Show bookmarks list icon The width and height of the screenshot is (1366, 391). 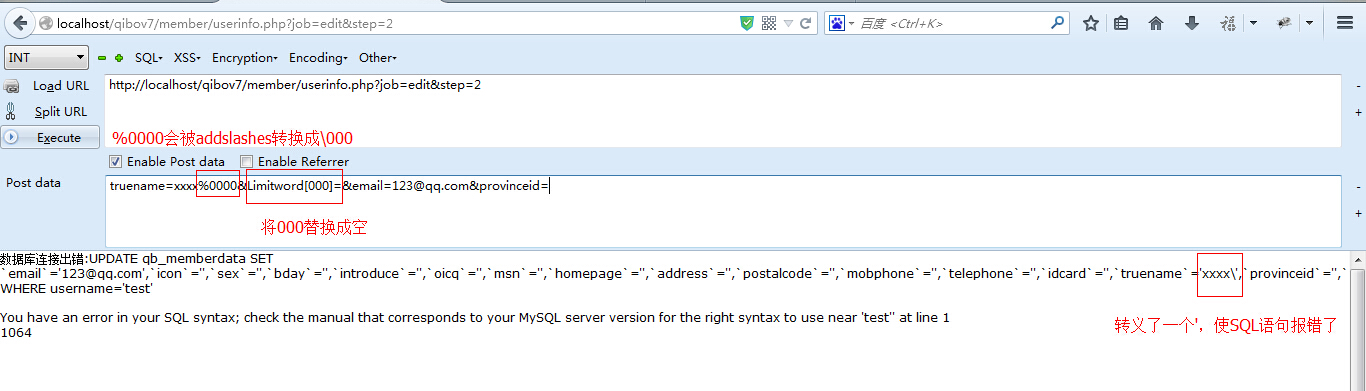pos(1122,23)
